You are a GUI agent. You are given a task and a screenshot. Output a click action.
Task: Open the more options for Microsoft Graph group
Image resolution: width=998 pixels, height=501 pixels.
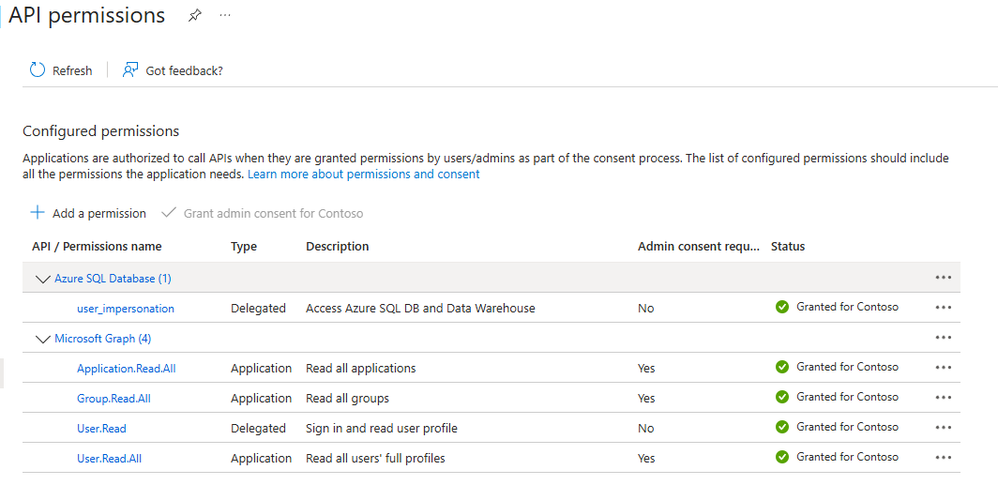click(x=943, y=338)
